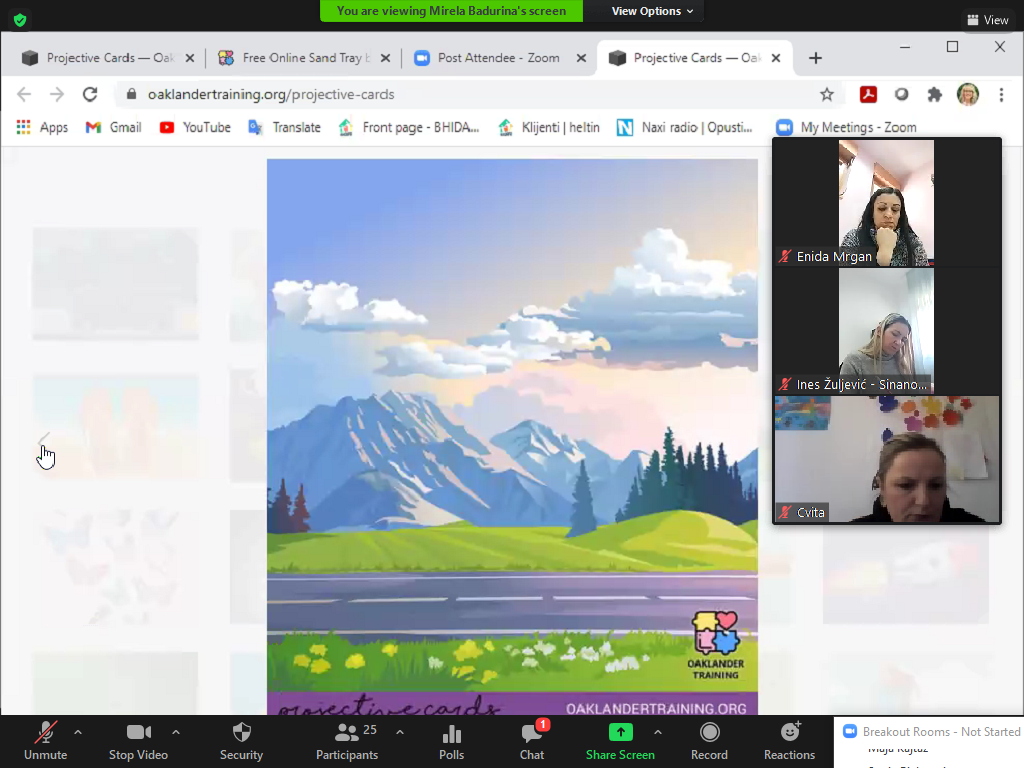This screenshot has height=768, width=1024.
Task: Expand audio options arrow beside Unmute
Action: (x=78, y=731)
